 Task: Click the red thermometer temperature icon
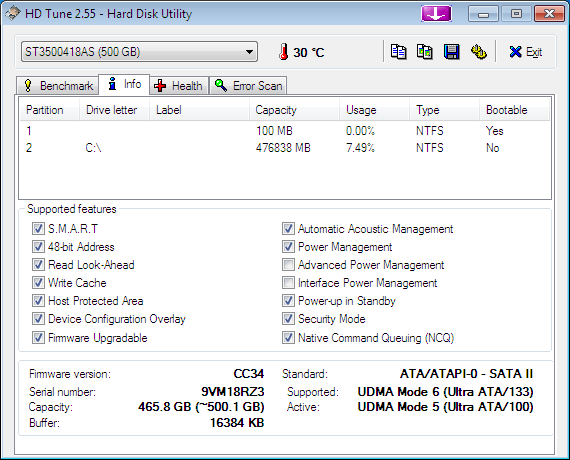tap(284, 52)
